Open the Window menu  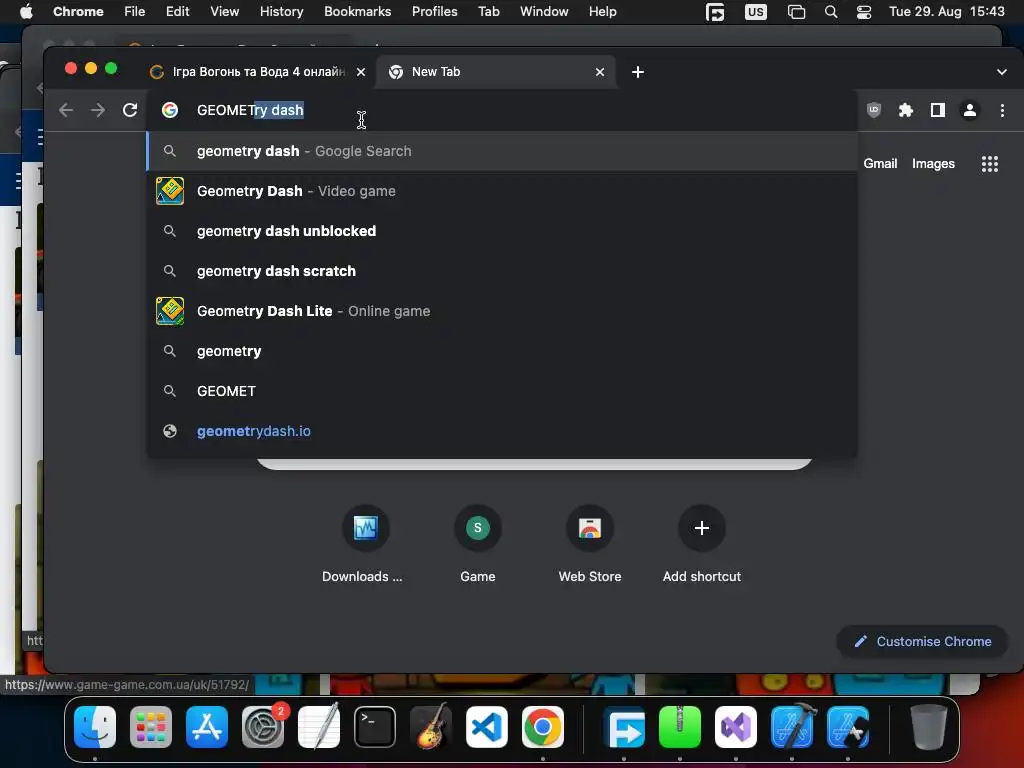[x=544, y=12]
